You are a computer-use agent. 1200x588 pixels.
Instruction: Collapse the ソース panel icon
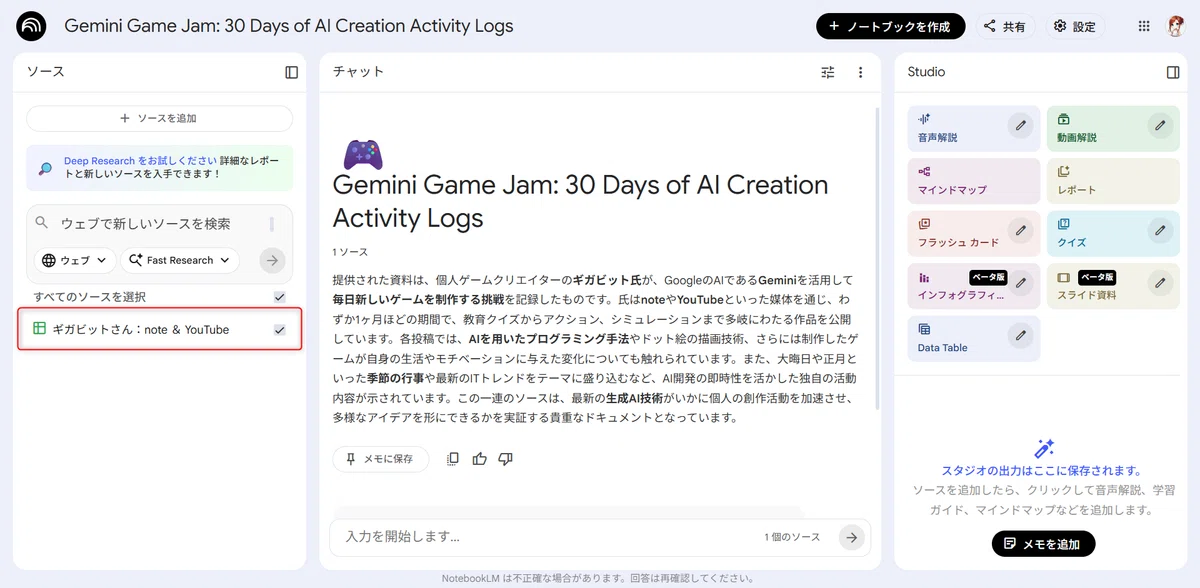[x=291, y=72]
